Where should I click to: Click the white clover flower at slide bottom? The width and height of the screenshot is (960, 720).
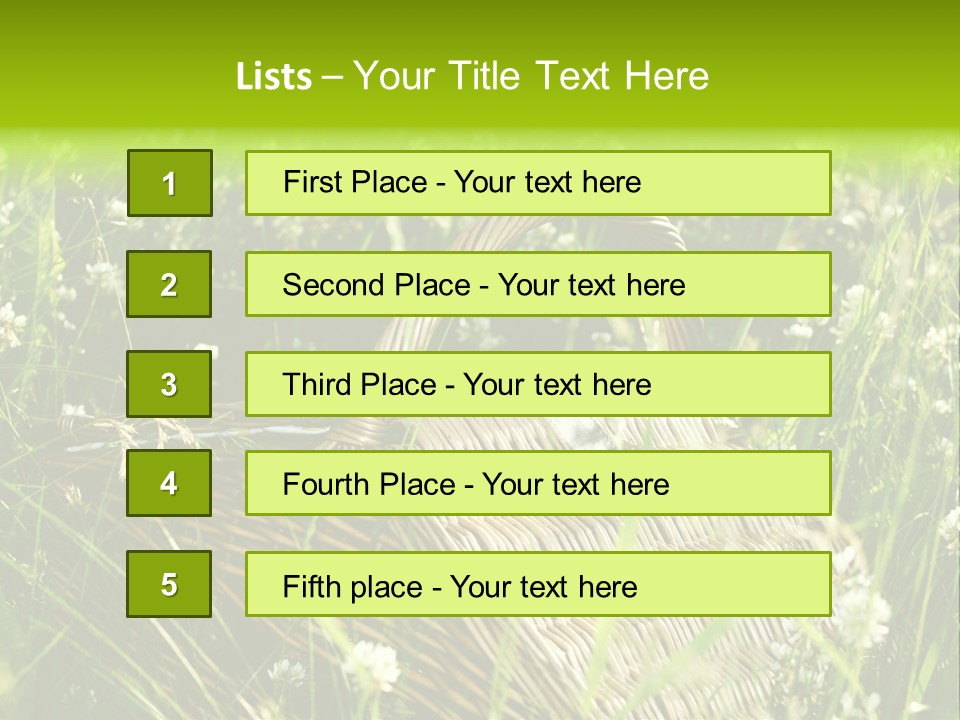click(x=373, y=662)
